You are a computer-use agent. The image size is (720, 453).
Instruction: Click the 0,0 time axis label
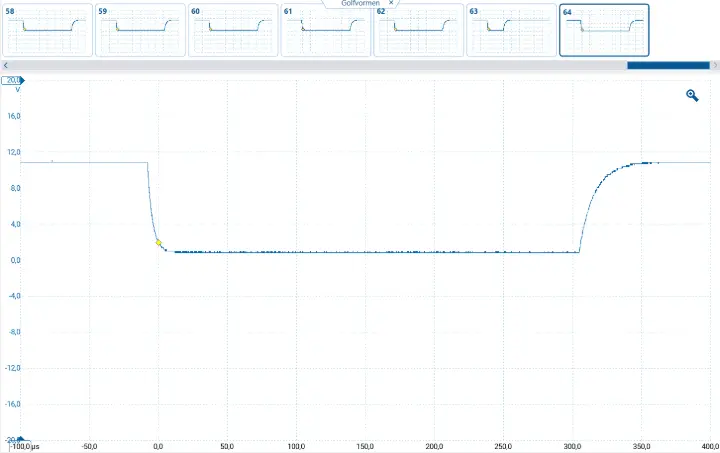pos(158,446)
